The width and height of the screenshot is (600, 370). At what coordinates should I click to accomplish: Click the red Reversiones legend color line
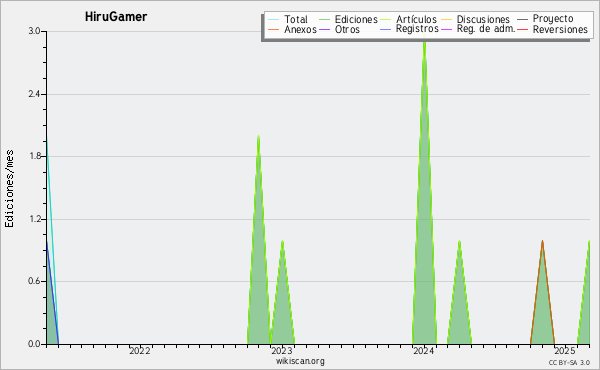tap(523, 30)
